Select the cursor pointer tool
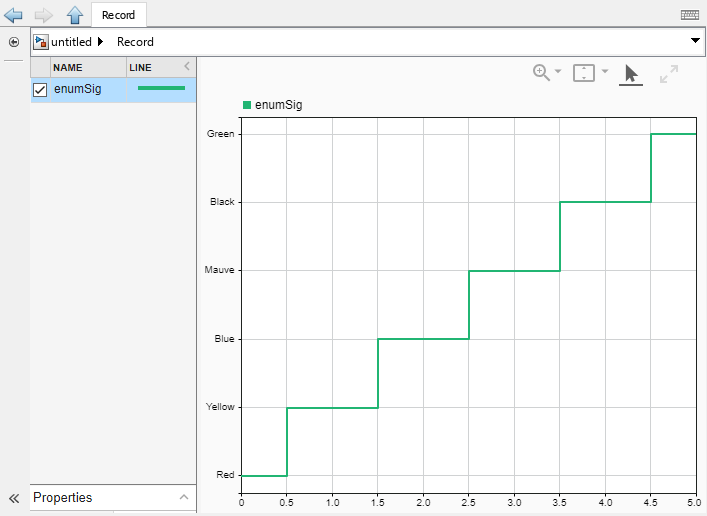Image resolution: width=707 pixels, height=516 pixels. (630, 73)
